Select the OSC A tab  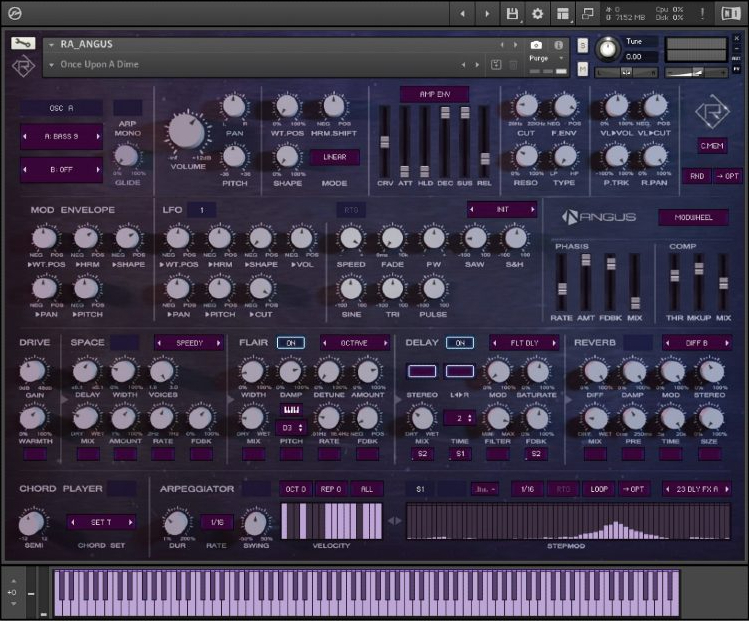pyautogui.click(x=61, y=107)
